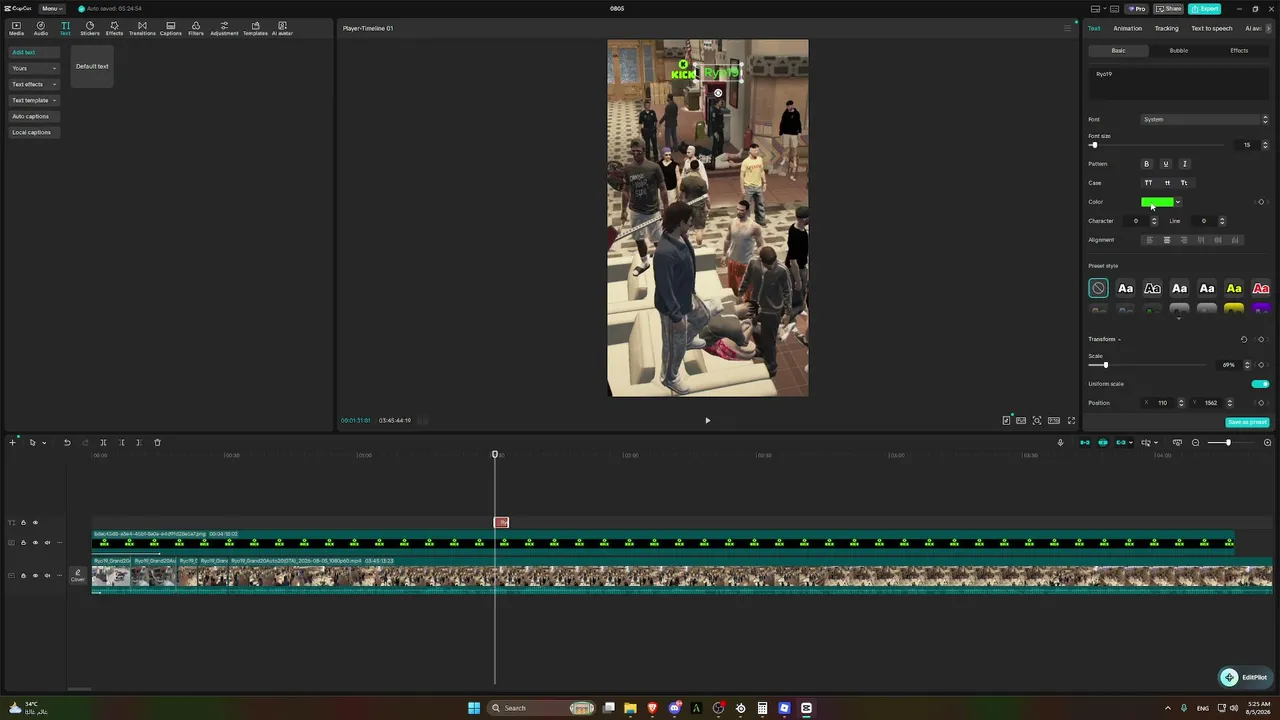This screenshot has width=1280, height=720.
Task: Toggle Uniform scale switch
Action: tap(1260, 384)
